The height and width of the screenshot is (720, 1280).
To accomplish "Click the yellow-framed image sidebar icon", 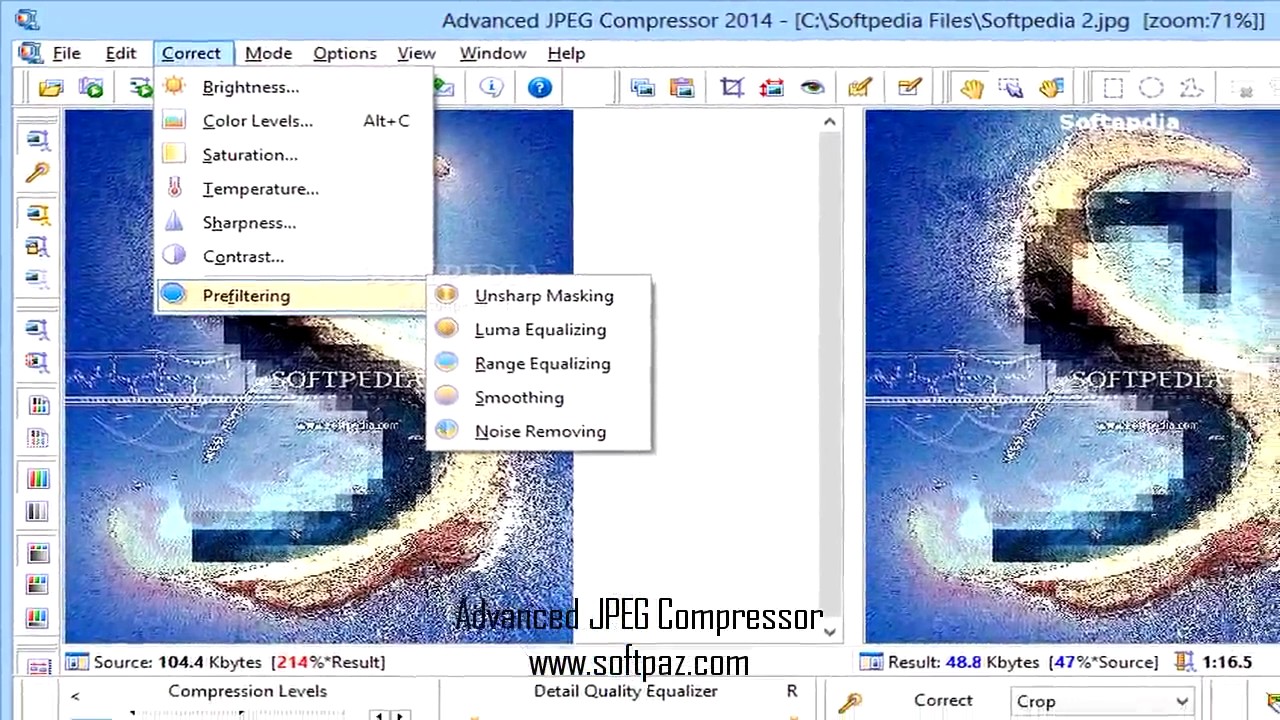I will pyautogui.click(x=37, y=214).
